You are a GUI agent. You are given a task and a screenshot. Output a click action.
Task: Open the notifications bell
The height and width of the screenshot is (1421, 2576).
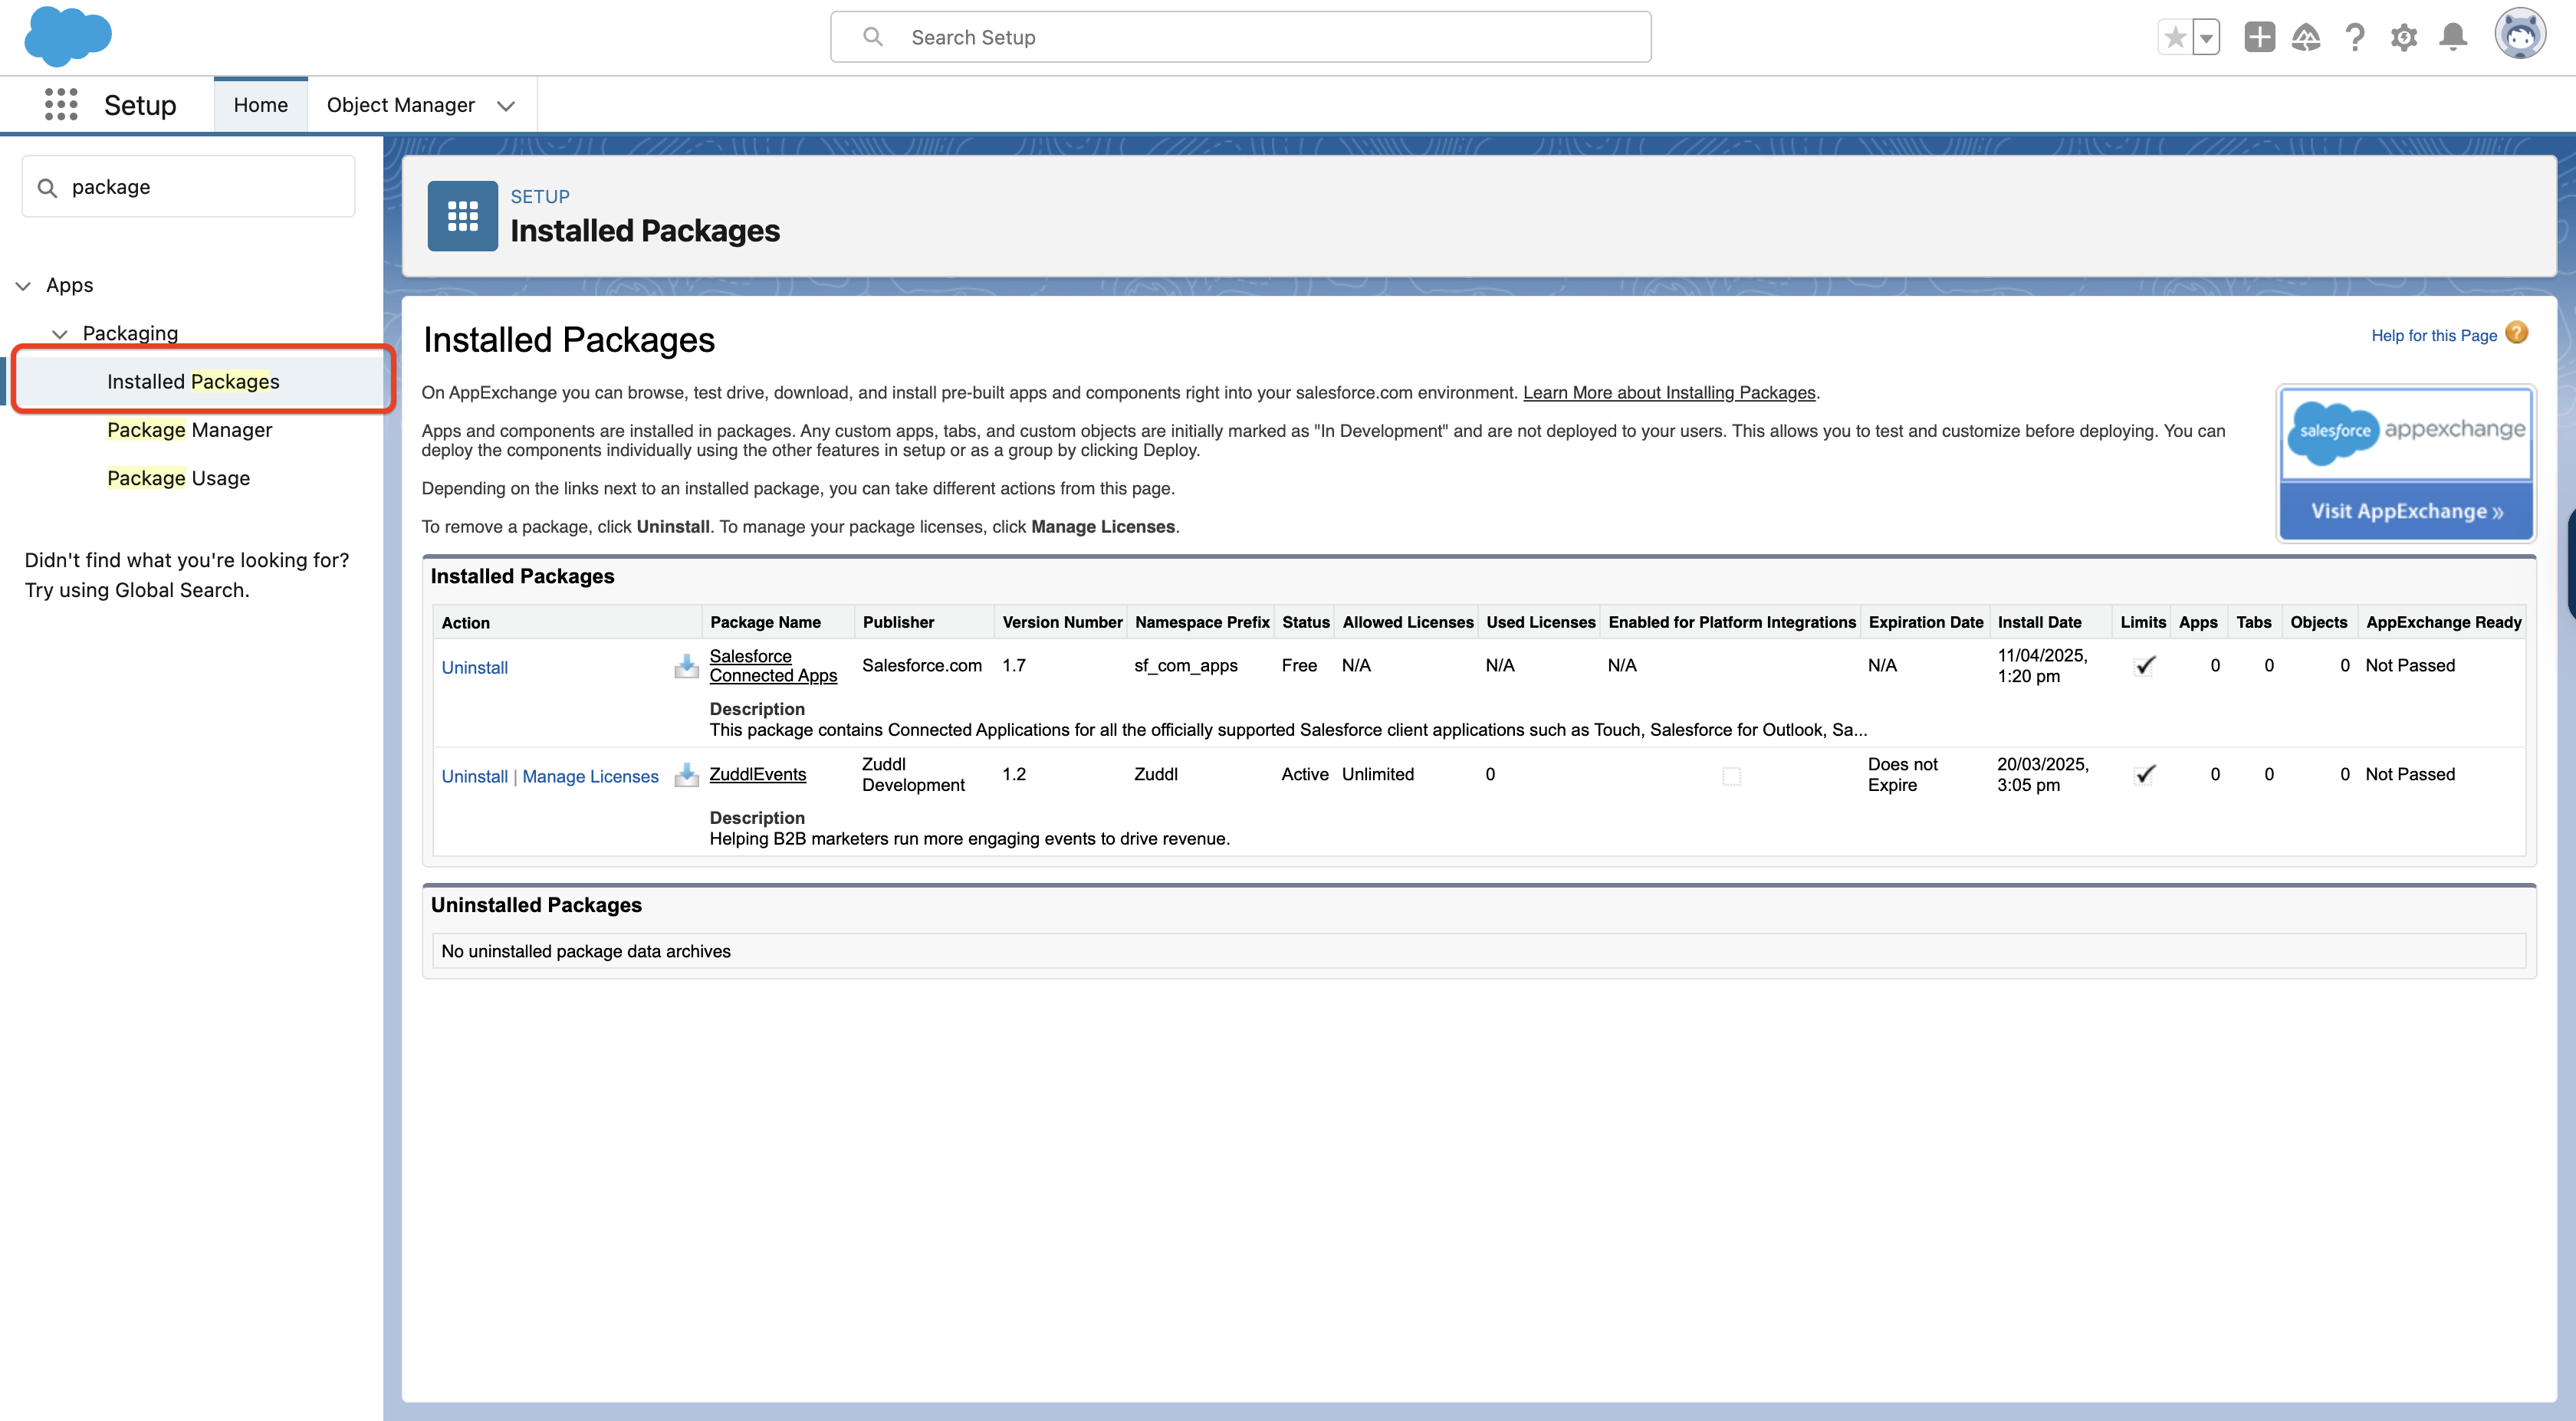tap(2453, 38)
